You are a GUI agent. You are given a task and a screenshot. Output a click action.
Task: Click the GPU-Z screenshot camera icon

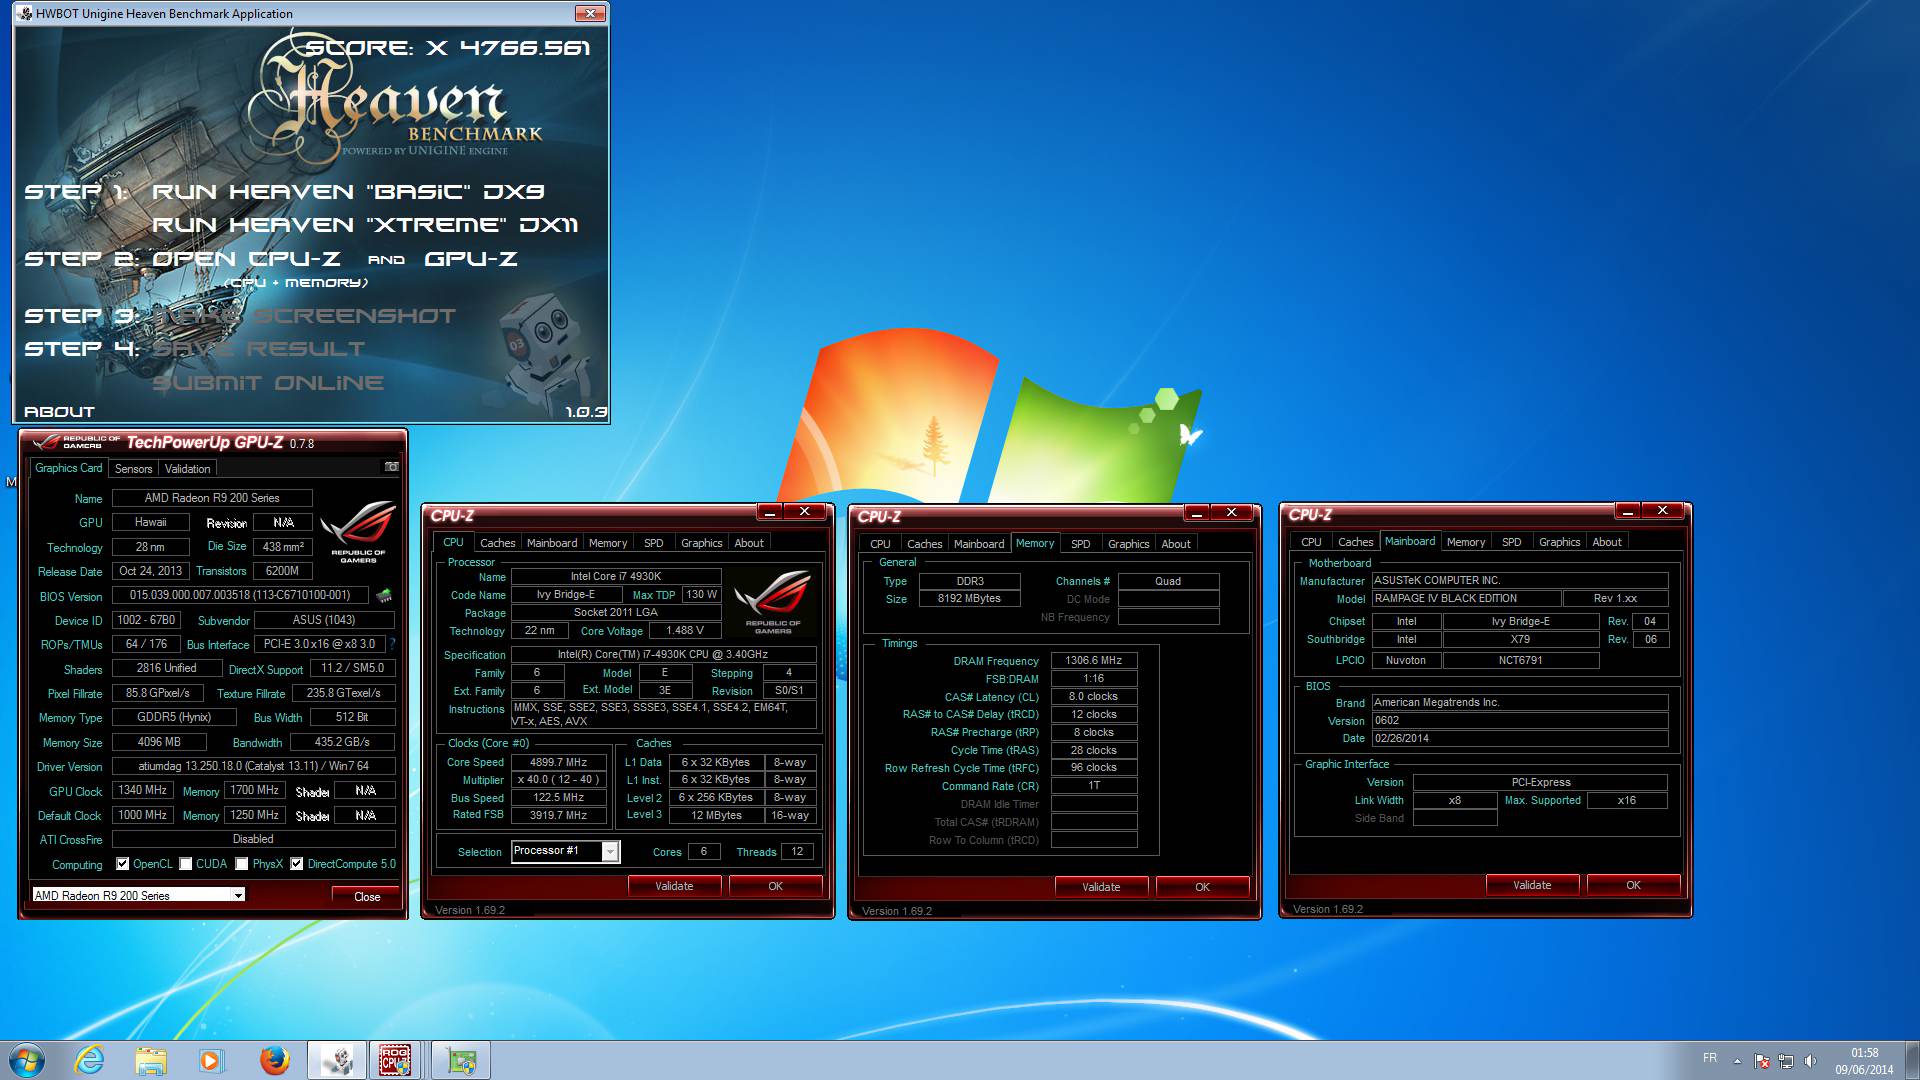click(391, 467)
